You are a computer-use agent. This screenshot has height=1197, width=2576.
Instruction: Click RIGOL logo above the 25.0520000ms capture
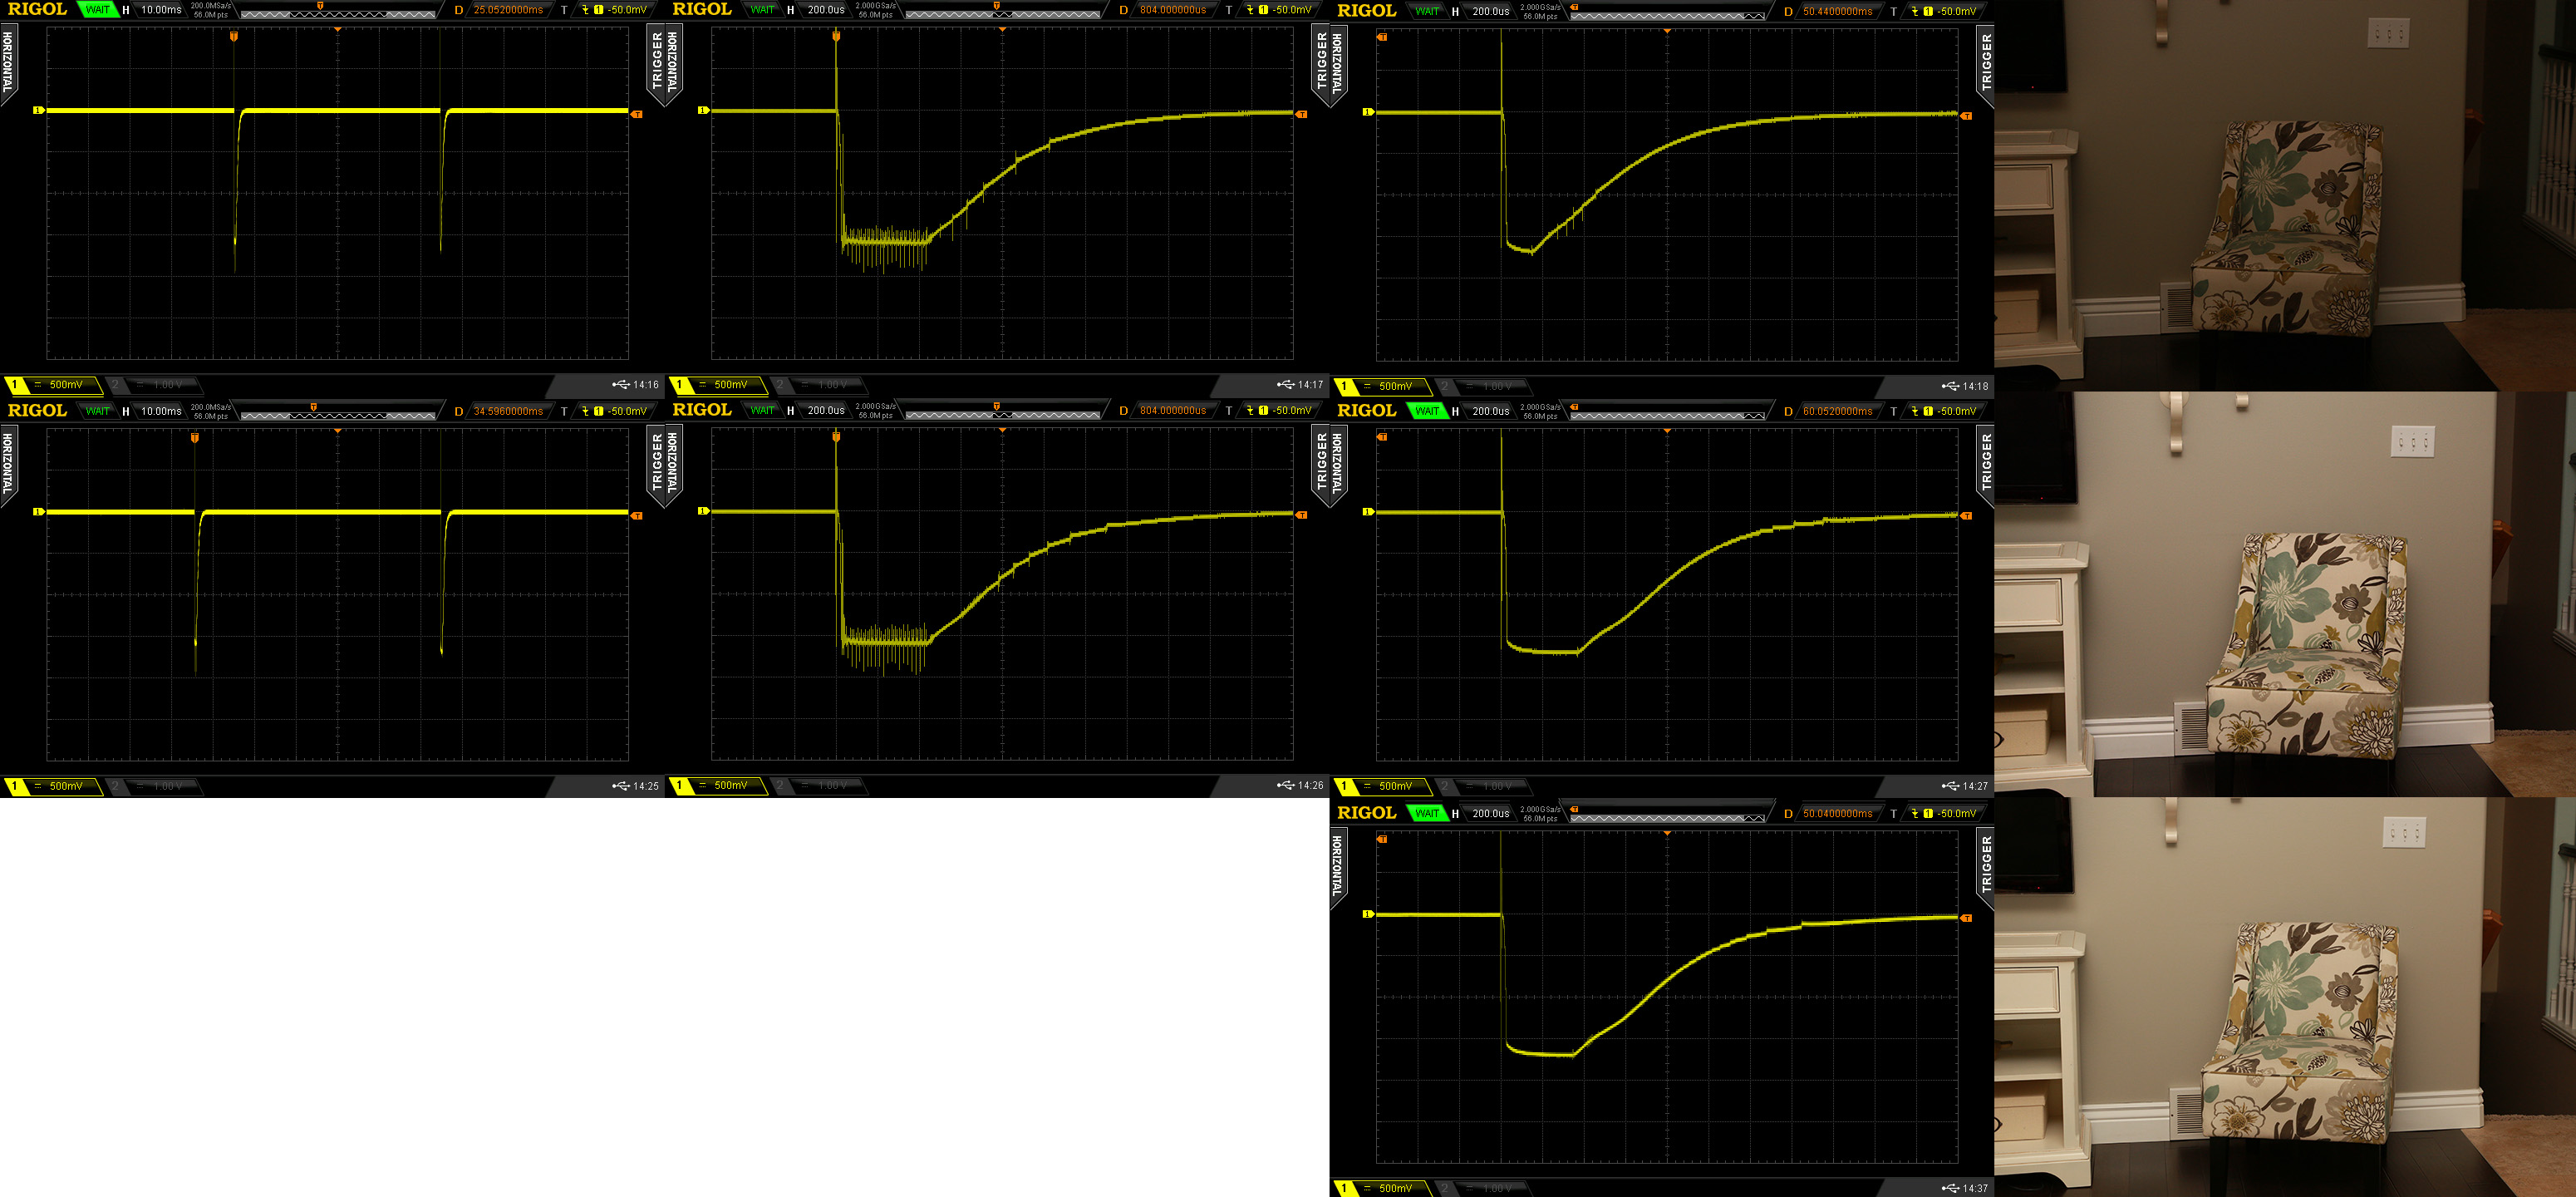[x=37, y=10]
